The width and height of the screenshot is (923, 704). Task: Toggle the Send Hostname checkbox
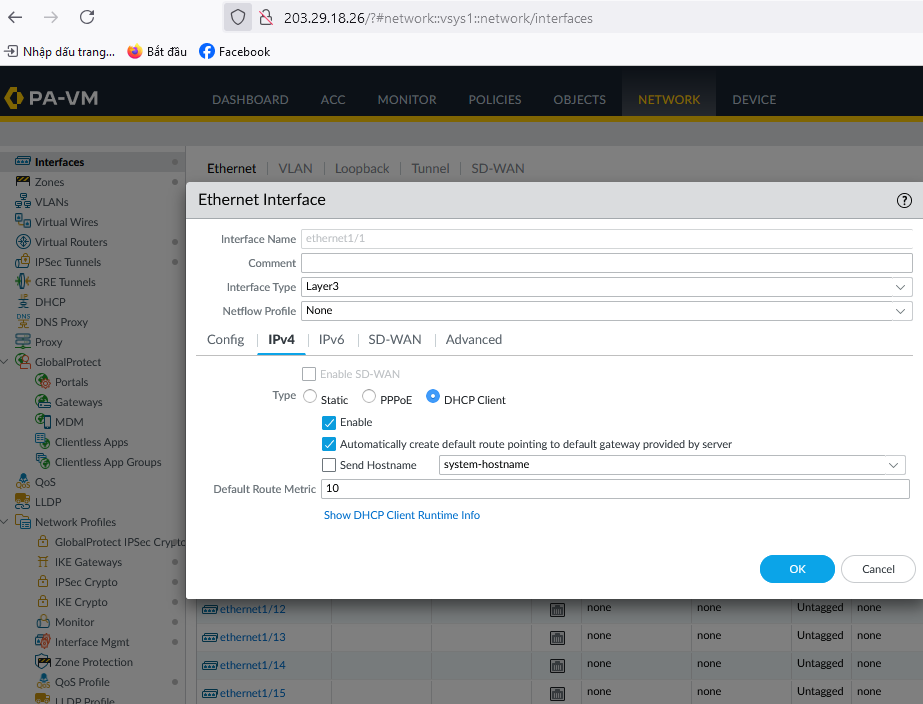329,465
